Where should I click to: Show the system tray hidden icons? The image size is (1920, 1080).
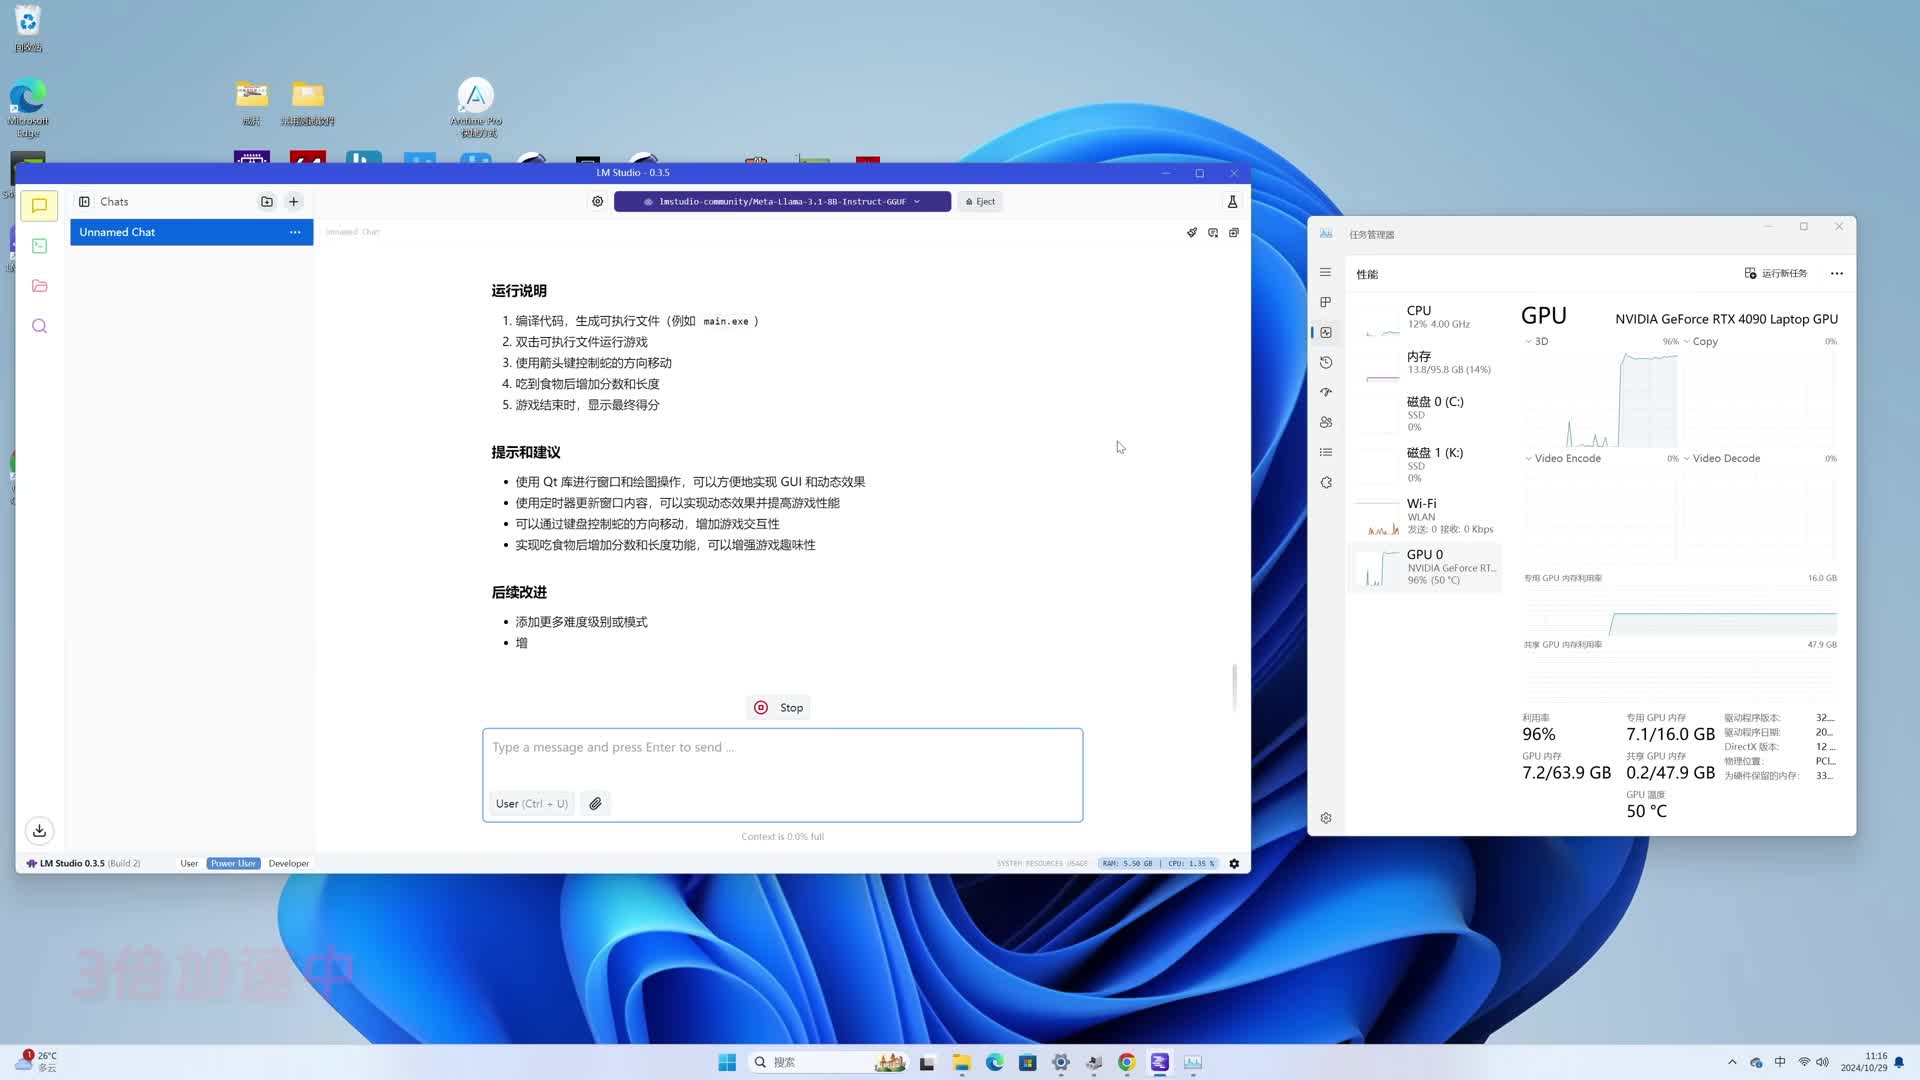[1732, 1062]
